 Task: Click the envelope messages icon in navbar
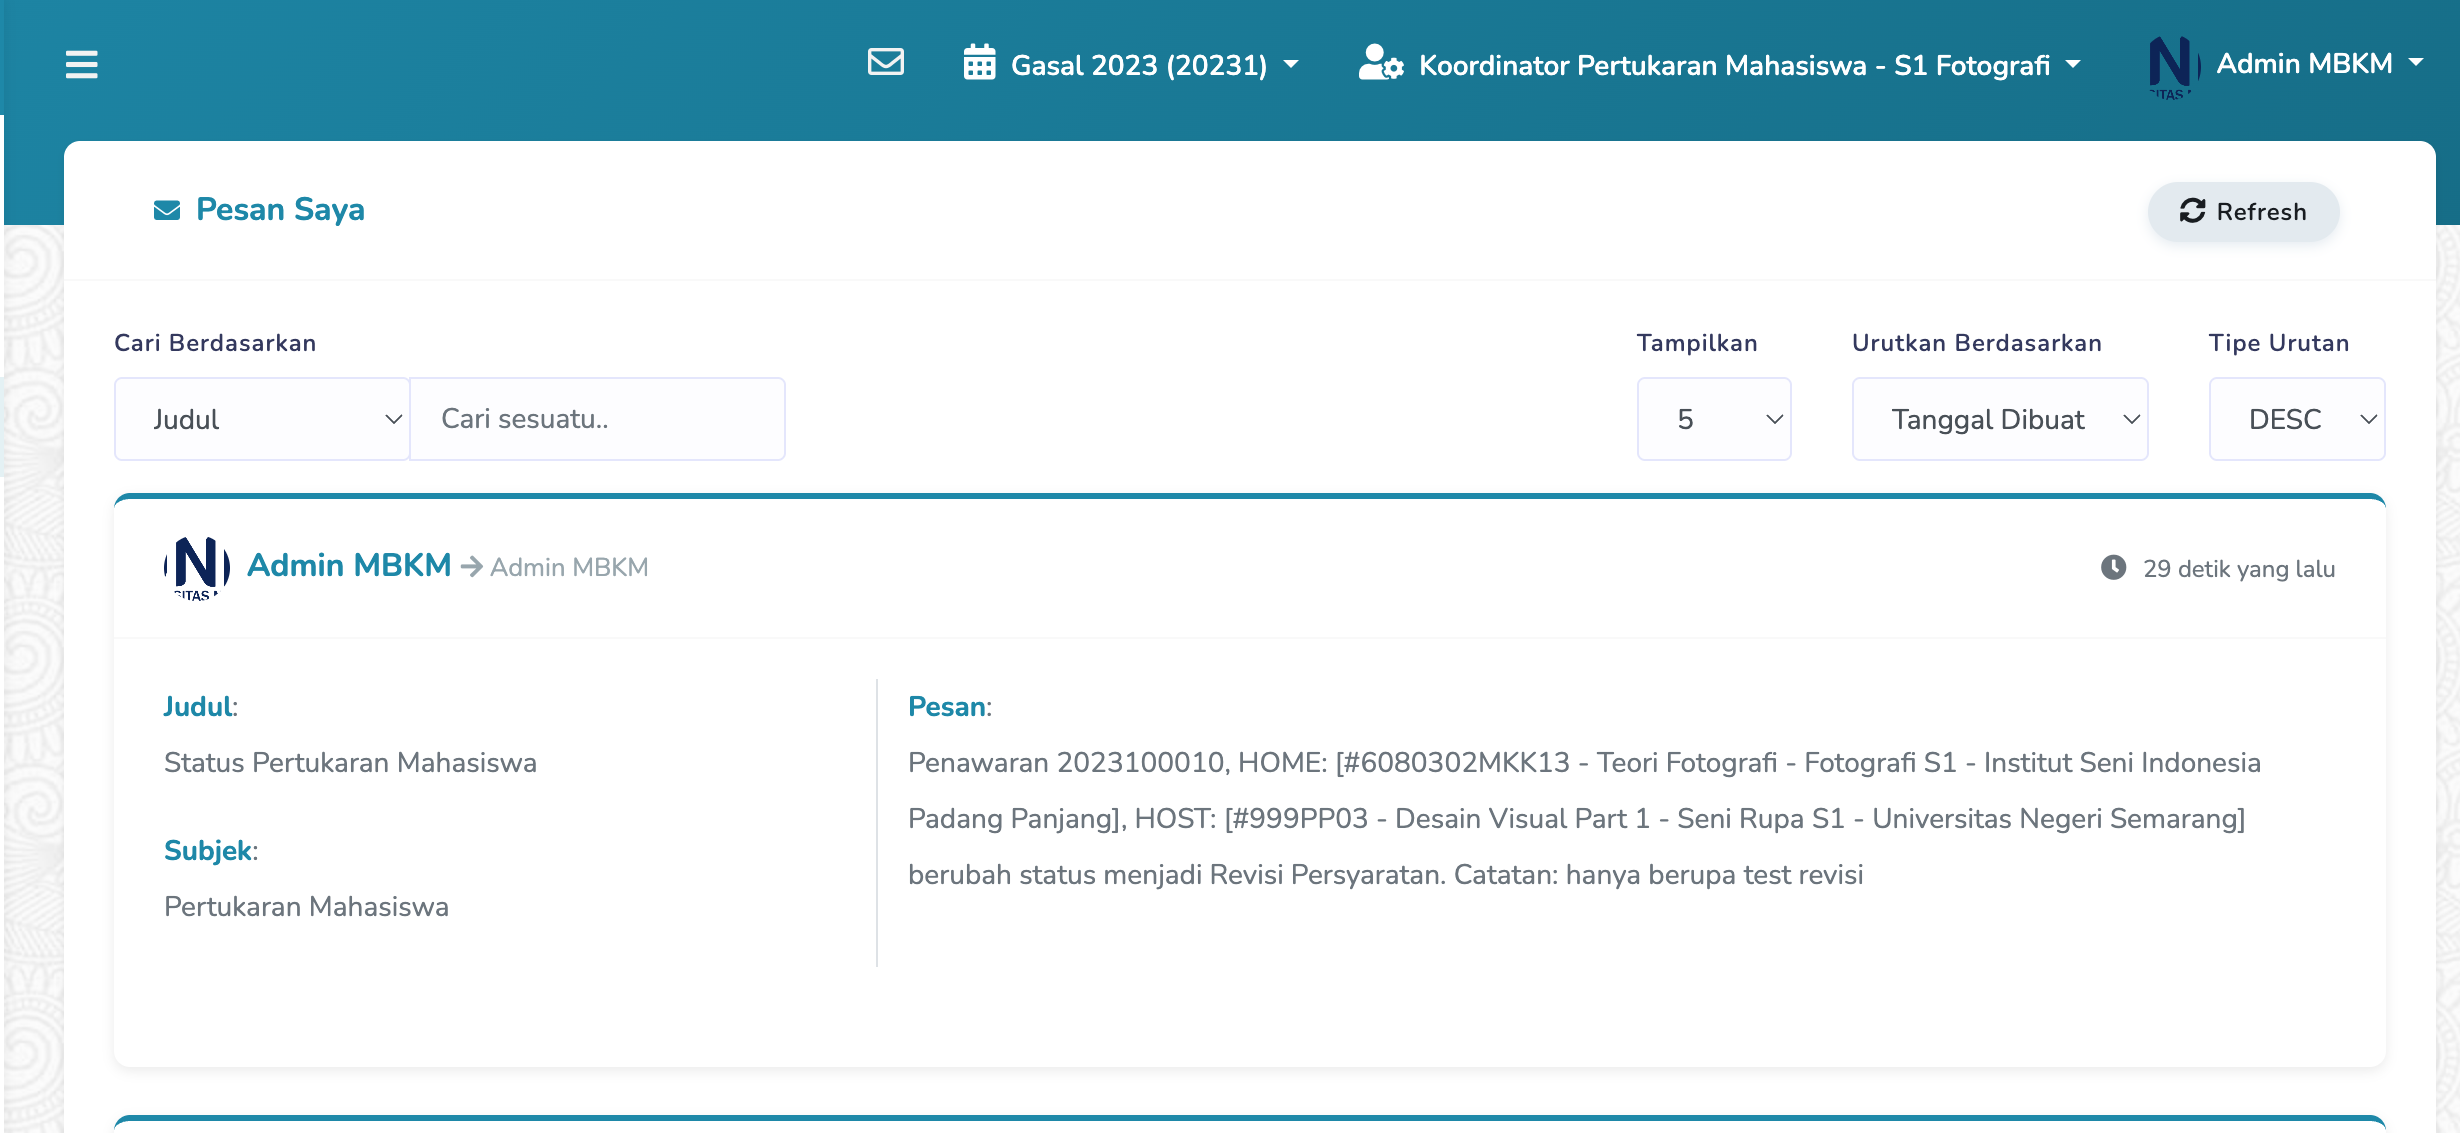[x=885, y=63]
